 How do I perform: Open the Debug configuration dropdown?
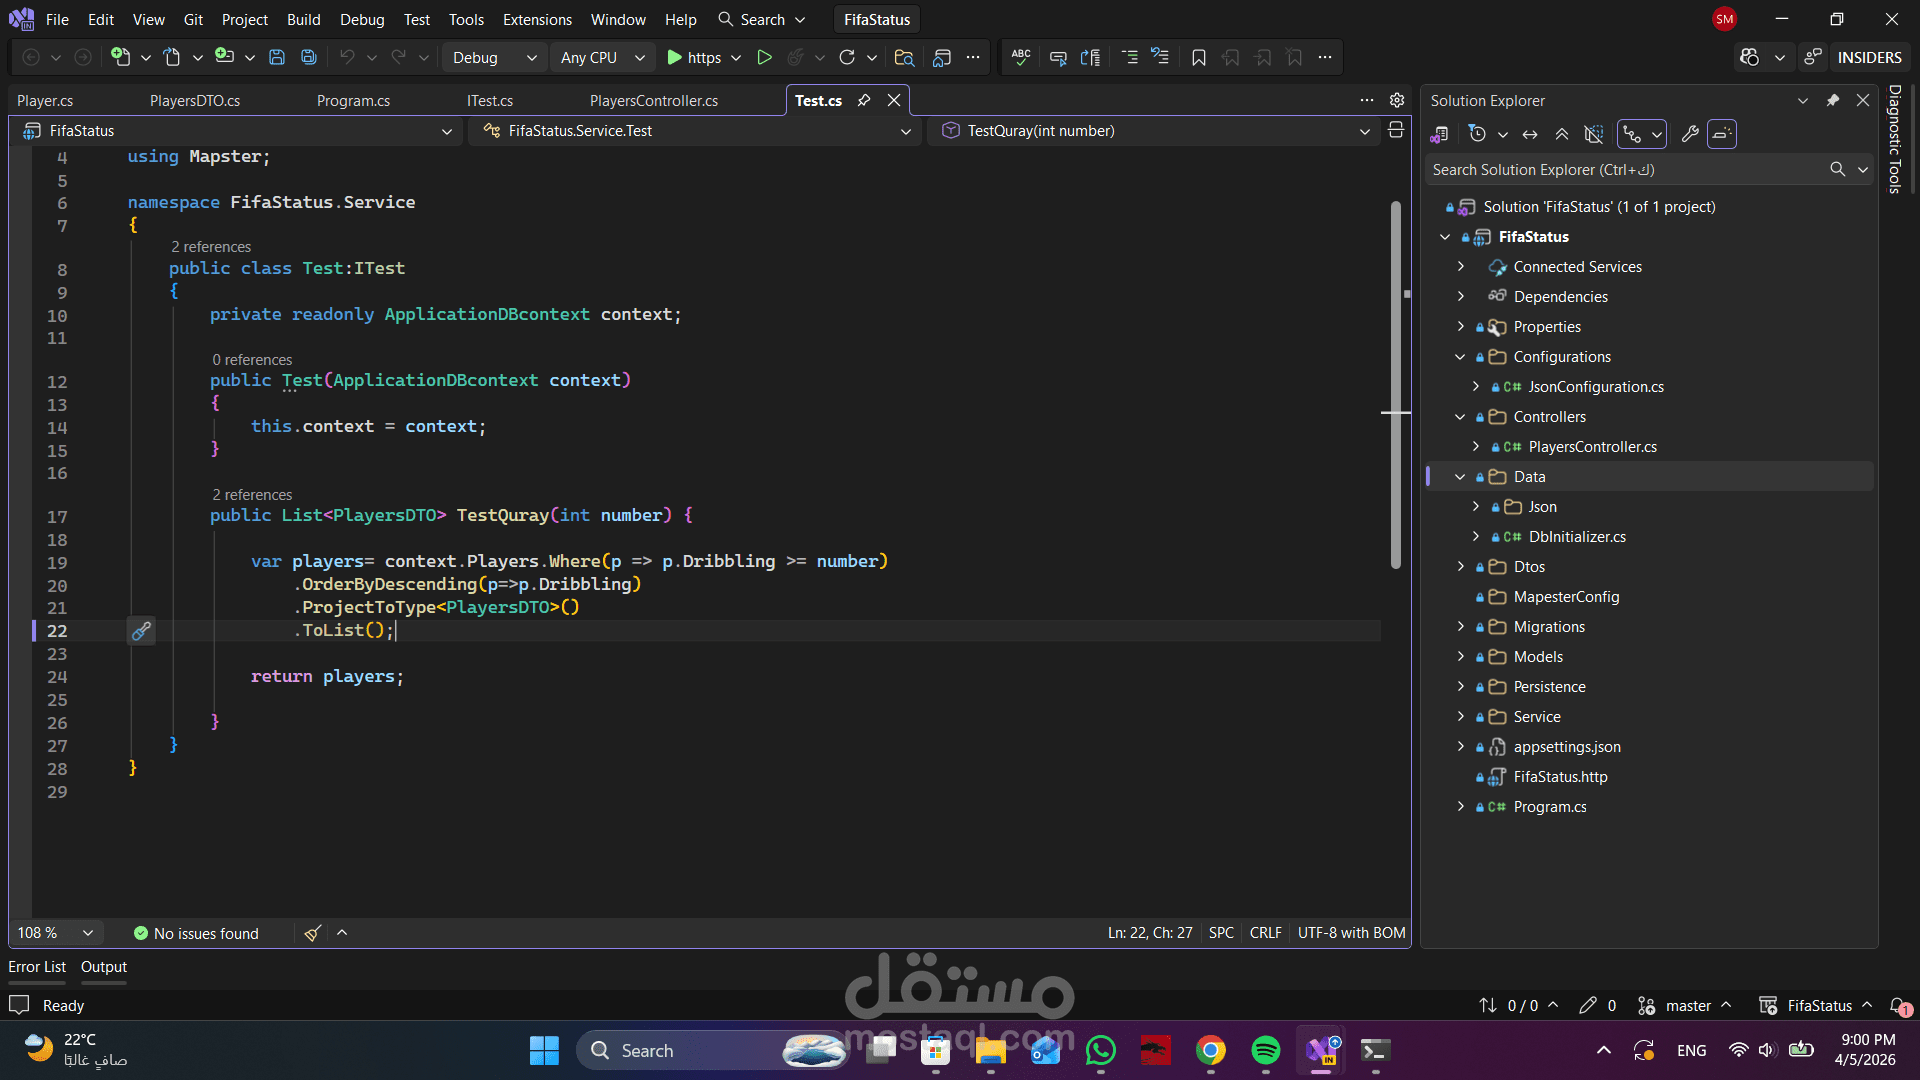pos(494,58)
